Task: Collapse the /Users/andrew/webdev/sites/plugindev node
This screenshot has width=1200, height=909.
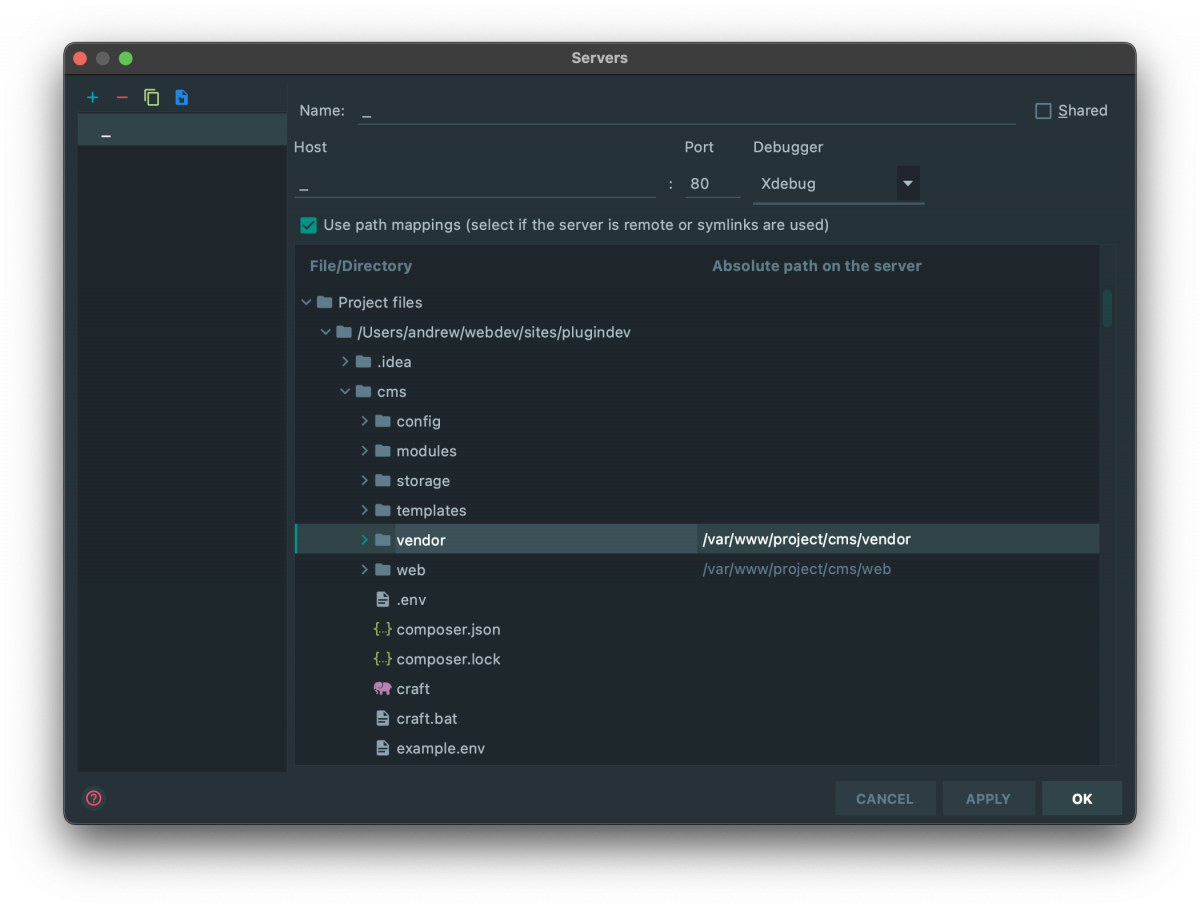Action: pyautogui.click(x=325, y=332)
